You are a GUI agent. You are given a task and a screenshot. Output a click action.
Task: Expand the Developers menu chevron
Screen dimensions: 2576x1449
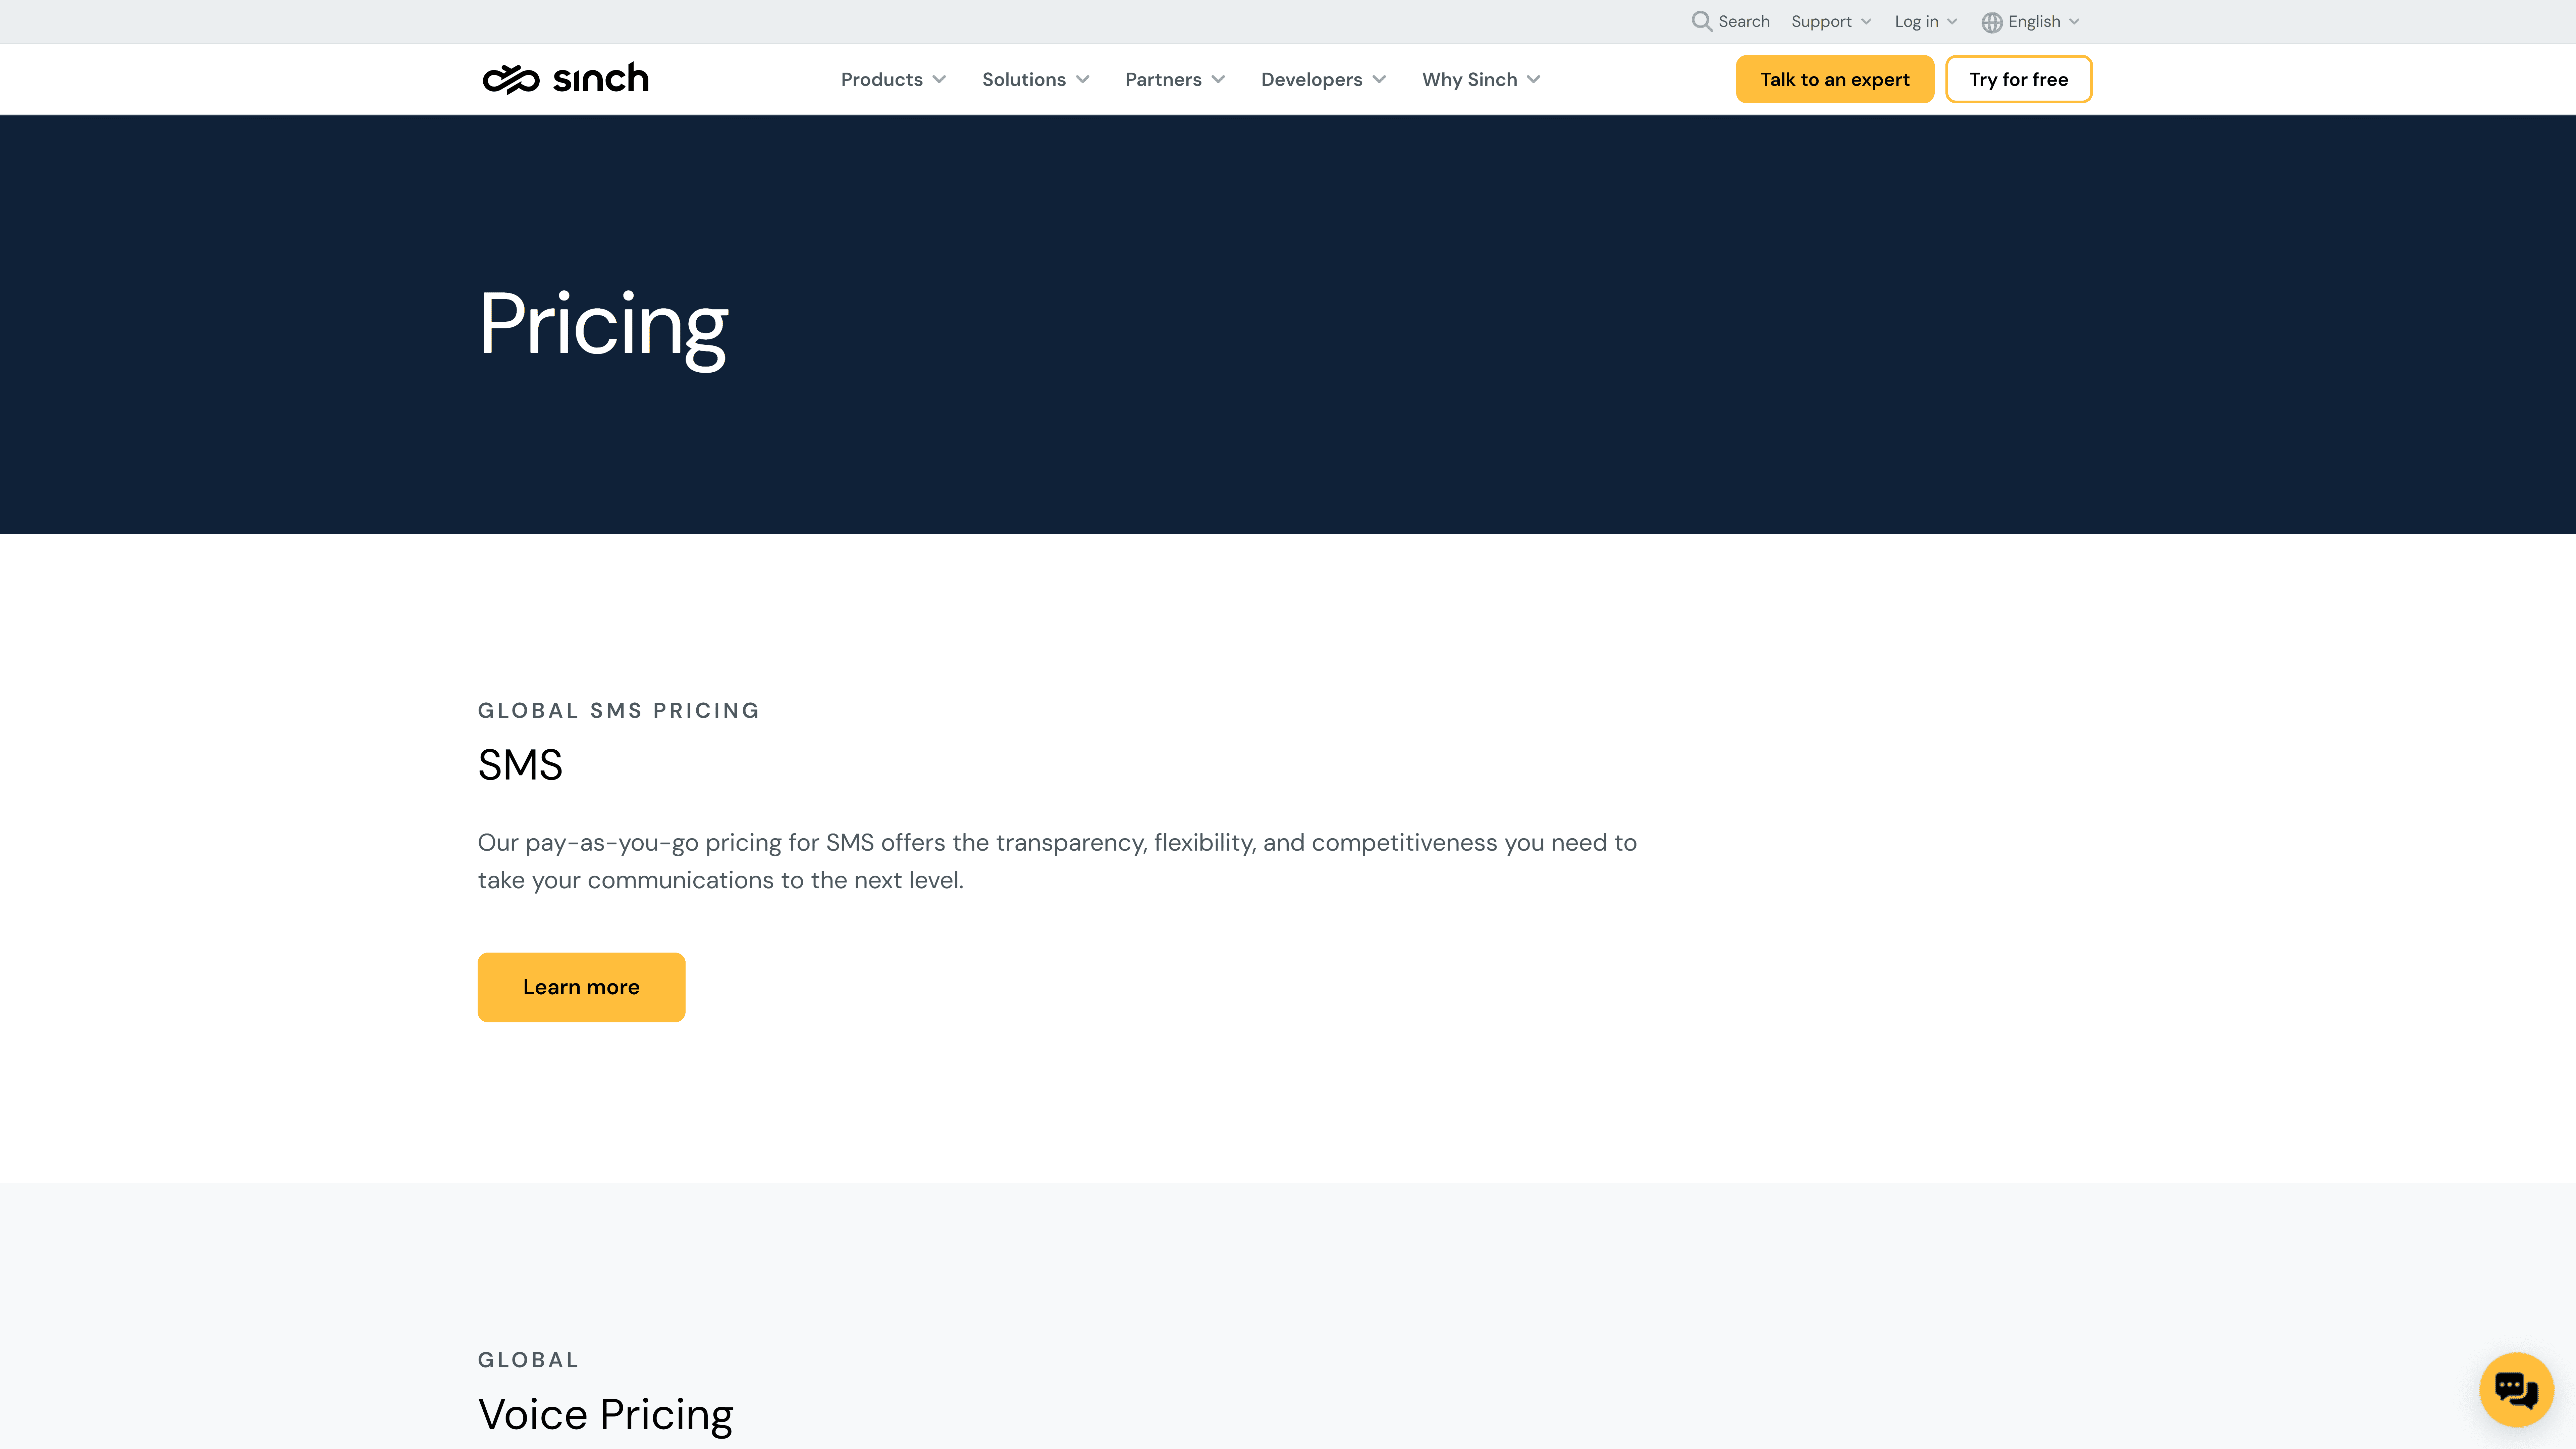tap(1379, 79)
